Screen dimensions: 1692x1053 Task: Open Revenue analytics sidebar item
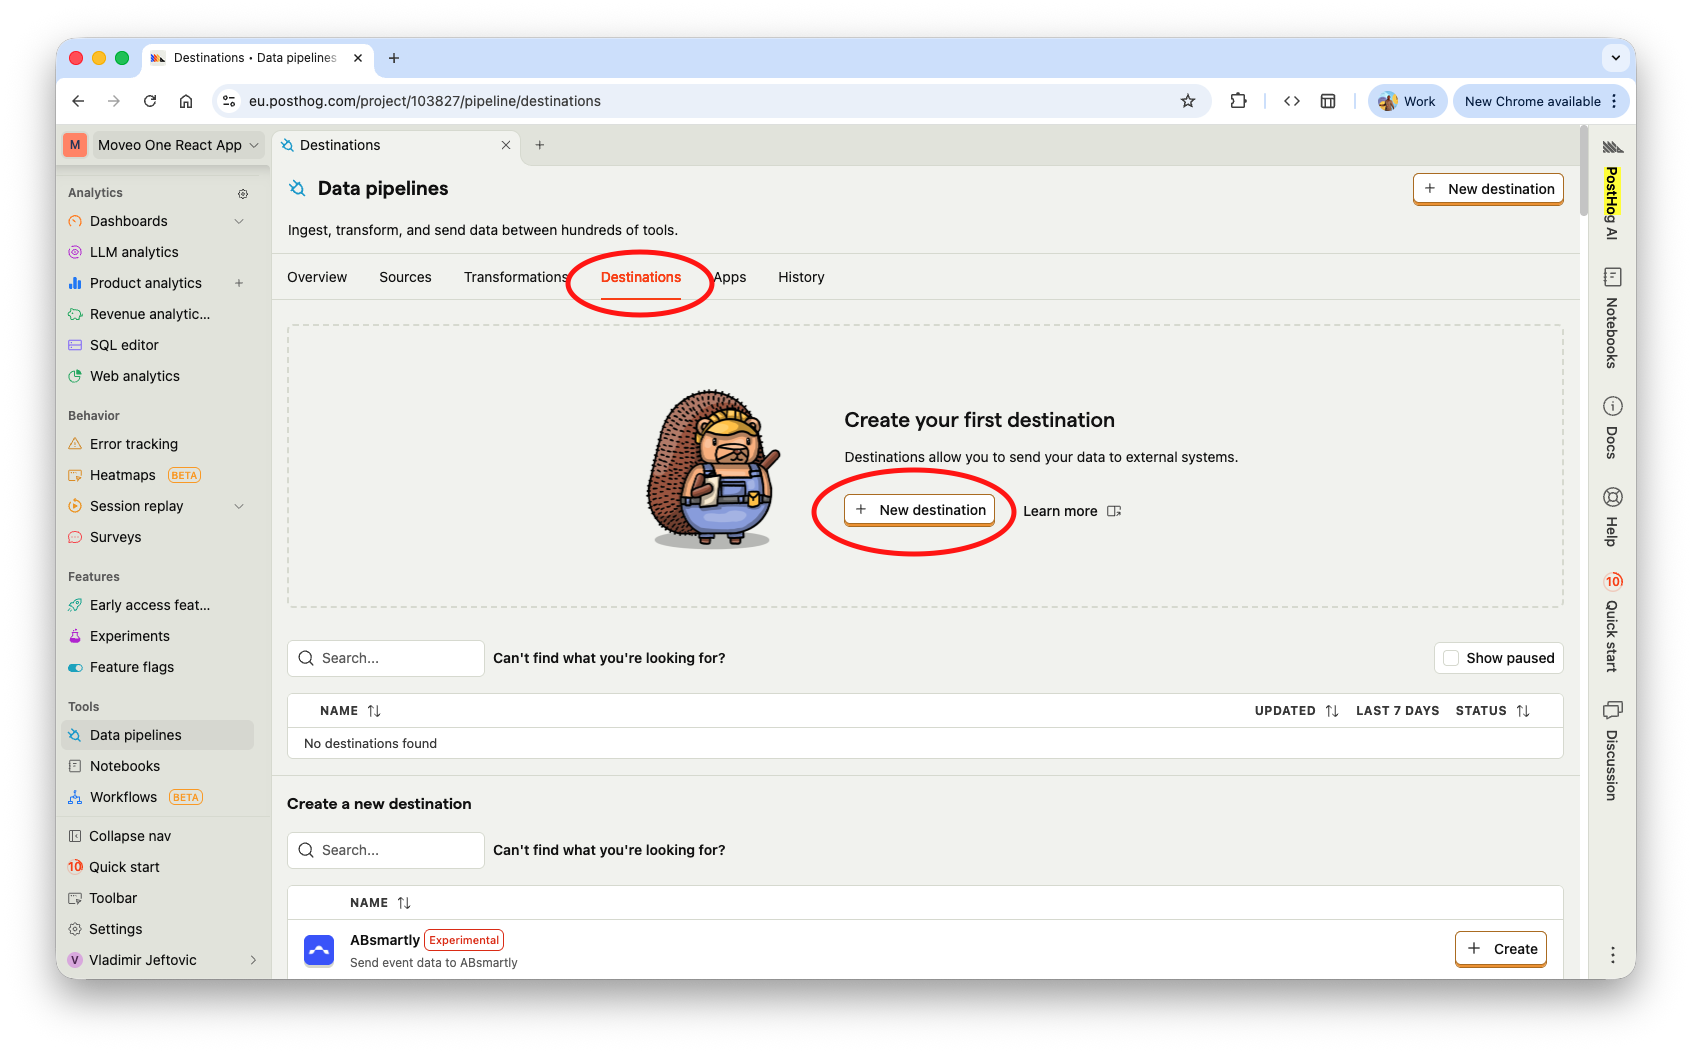149,314
